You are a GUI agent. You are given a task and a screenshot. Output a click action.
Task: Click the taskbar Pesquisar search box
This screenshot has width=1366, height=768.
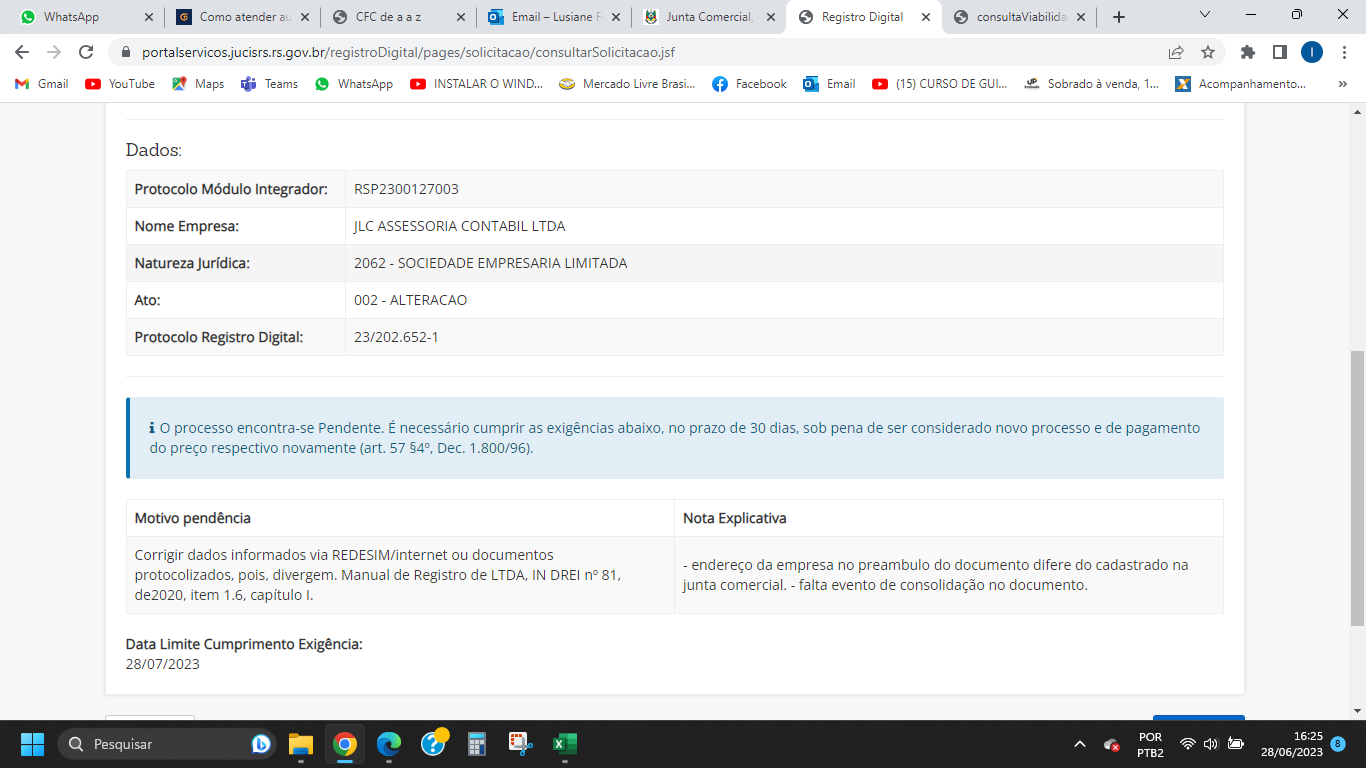tap(166, 744)
